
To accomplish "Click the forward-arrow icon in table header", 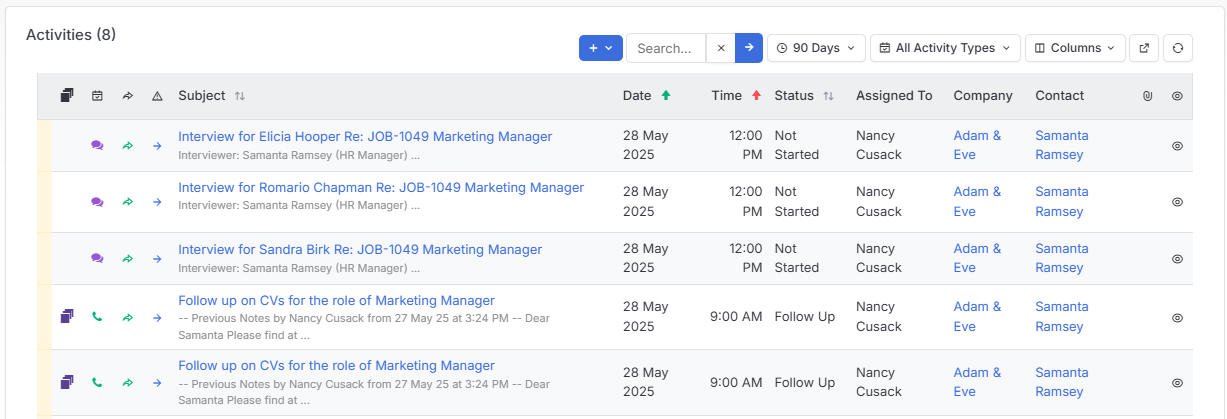I will tap(127, 96).
